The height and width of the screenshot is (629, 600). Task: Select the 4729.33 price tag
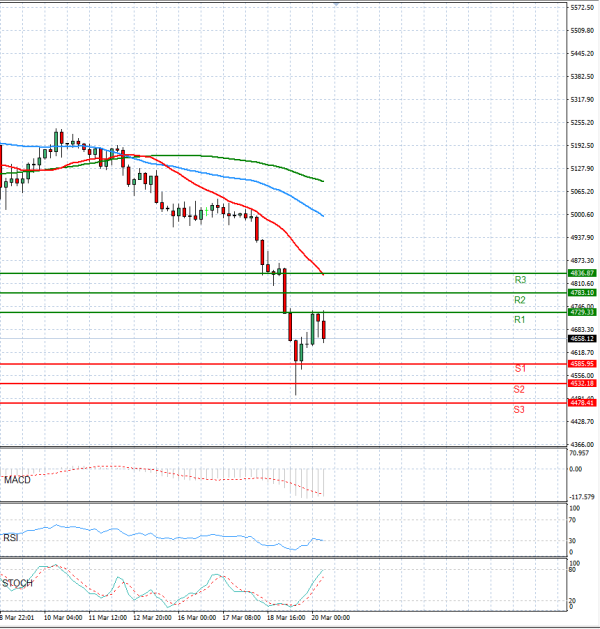click(x=582, y=312)
